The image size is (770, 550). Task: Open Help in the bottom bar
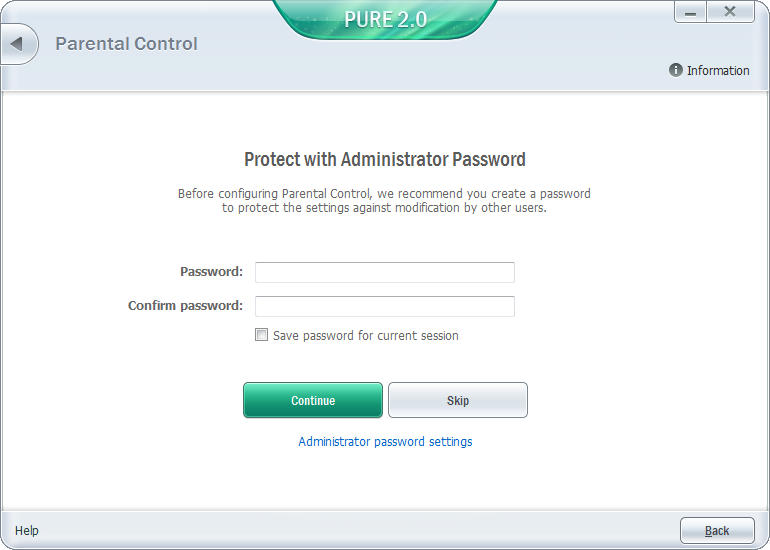click(27, 530)
